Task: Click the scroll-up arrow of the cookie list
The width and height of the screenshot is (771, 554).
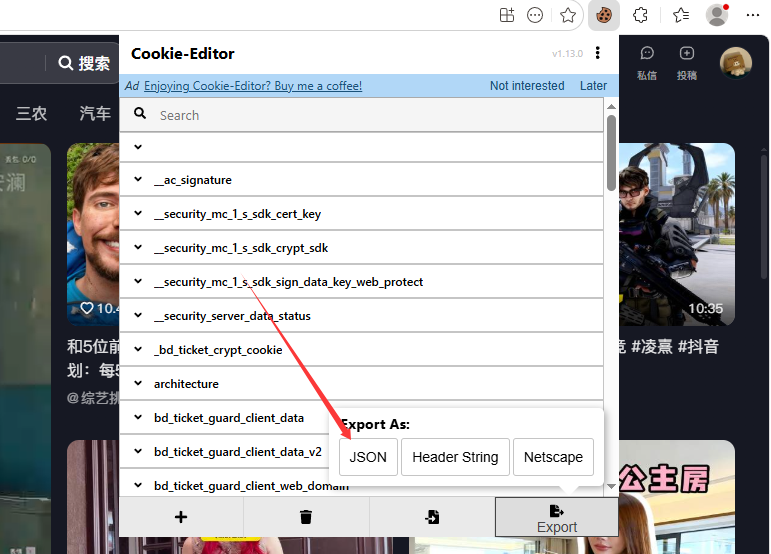Action: click(611, 107)
